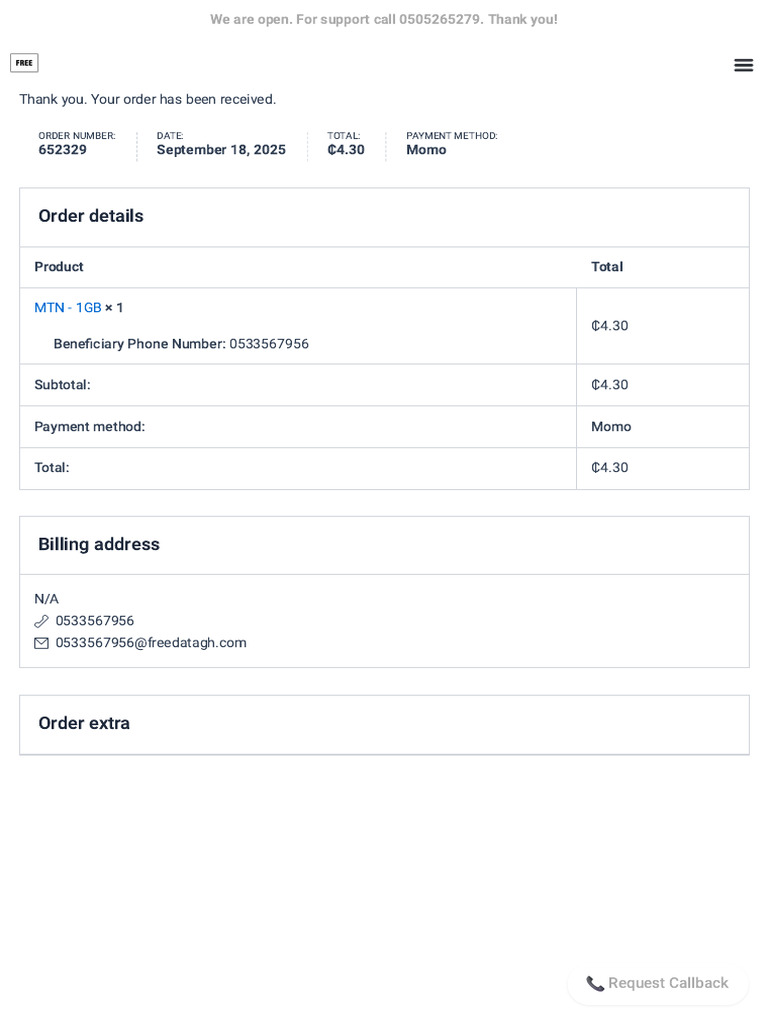
Task: Click the billing email address
Action: pos(151,643)
